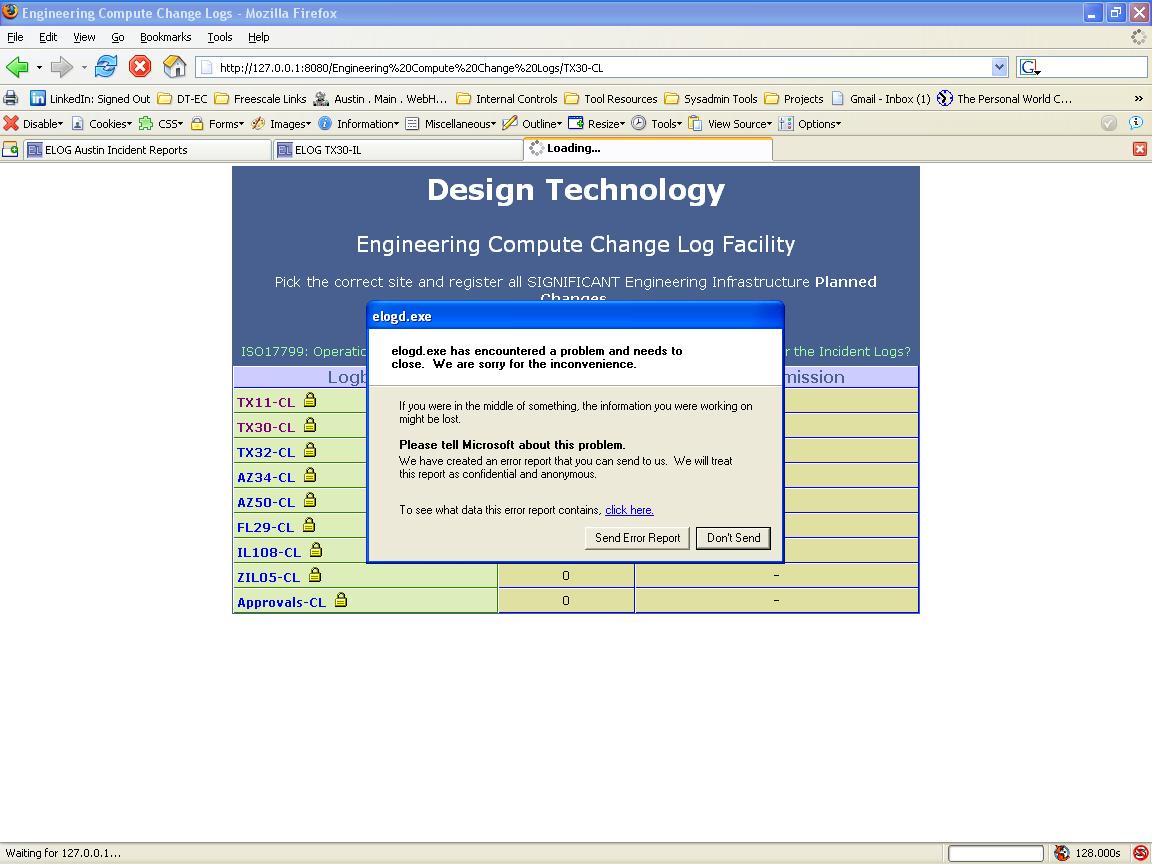Open the Resize dropdown menu
This screenshot has width=1152, height=864.
click(597, 123)
